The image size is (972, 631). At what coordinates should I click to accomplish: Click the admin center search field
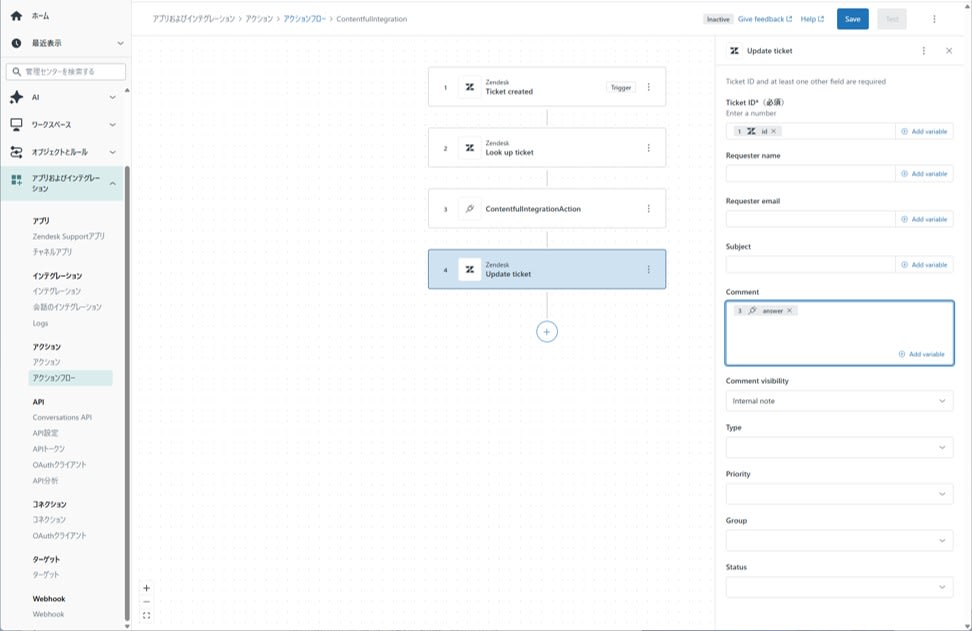pos(66,72)
